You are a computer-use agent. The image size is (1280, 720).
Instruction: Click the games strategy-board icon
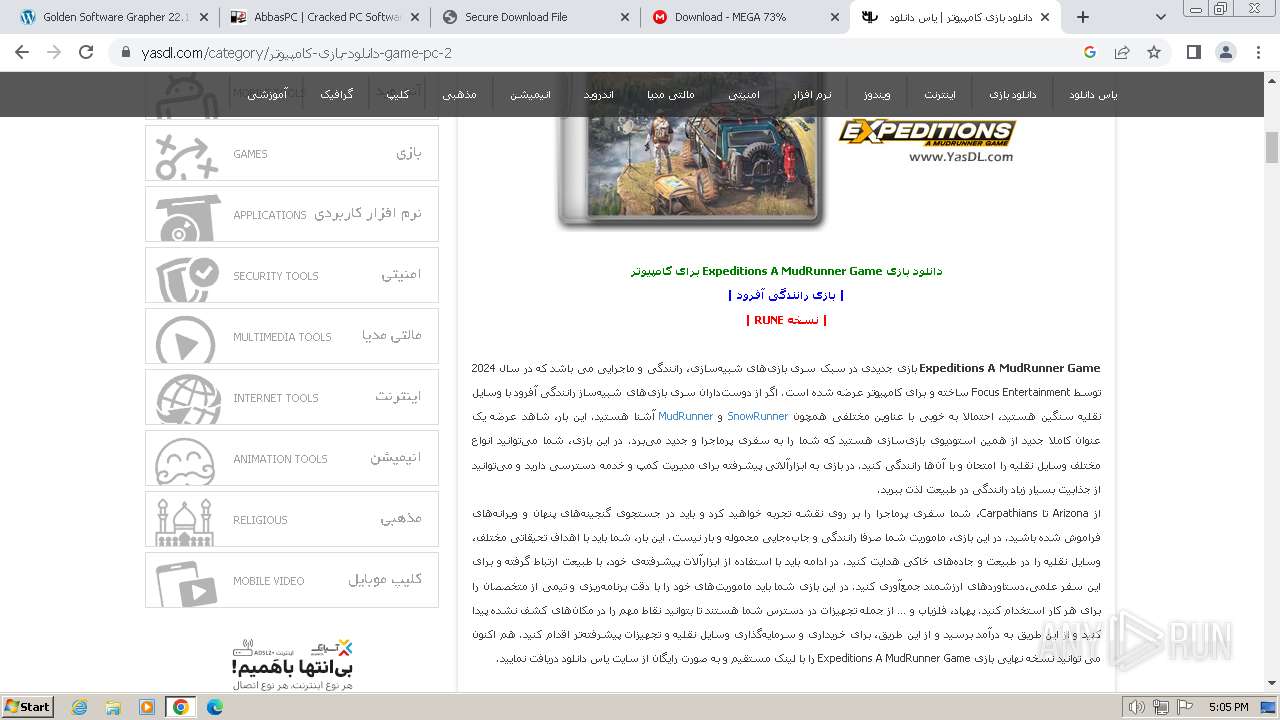186,155
